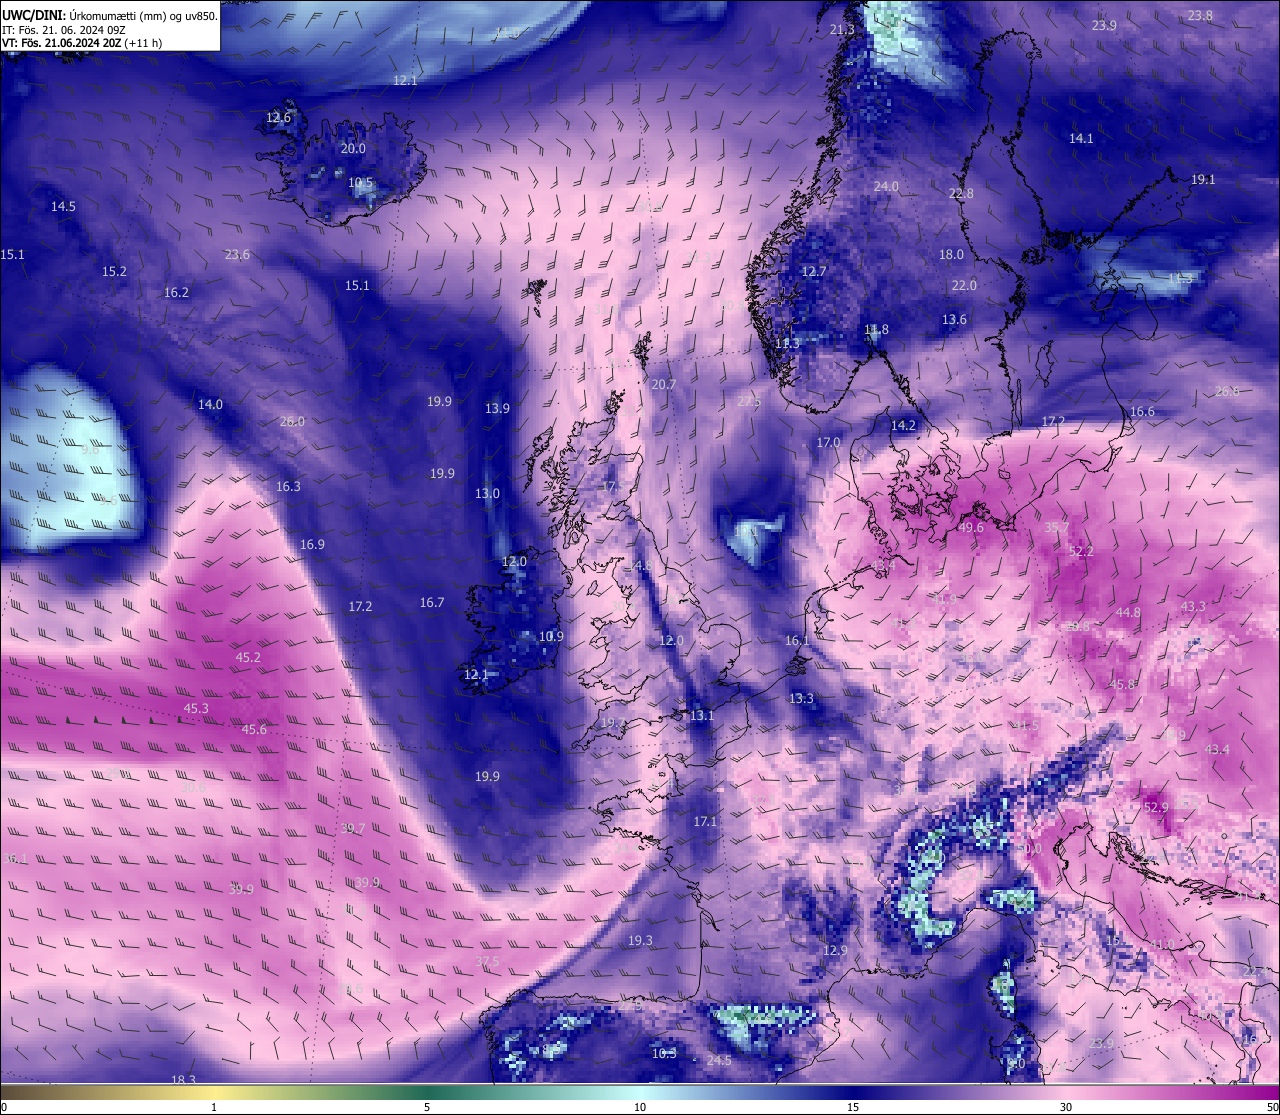Viewport: 1280px width, 1115px height.
Task: Click the 37.5 value label
Action: (487, 962)
